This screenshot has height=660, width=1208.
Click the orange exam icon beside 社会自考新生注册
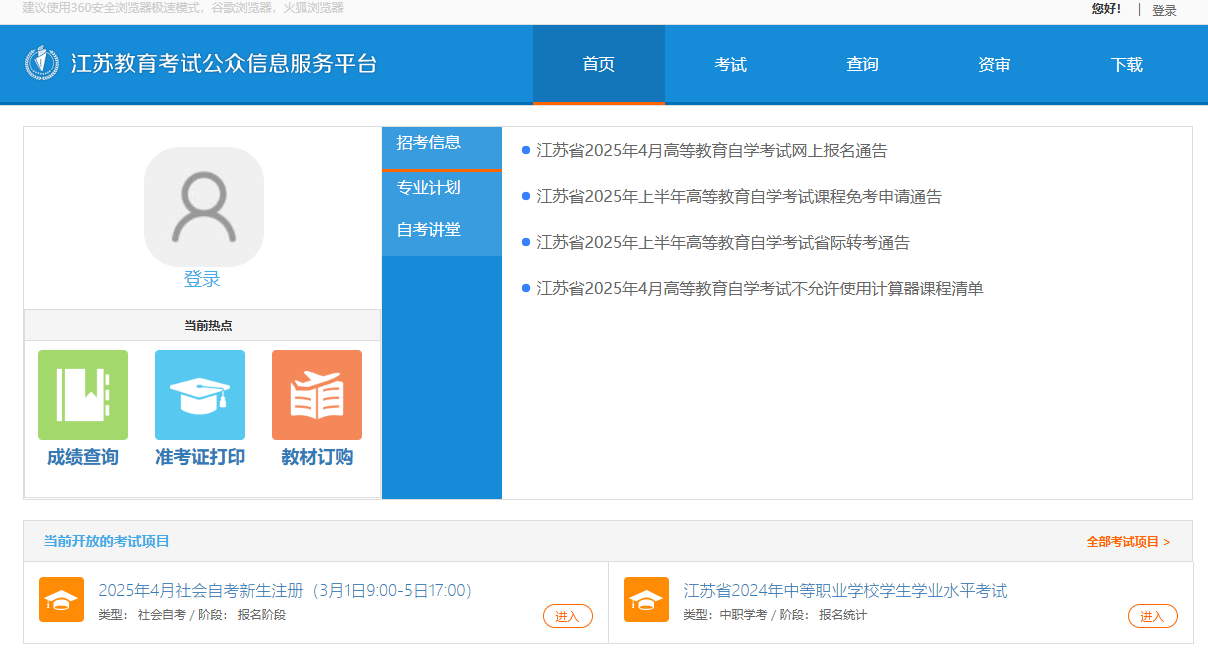[61, 600]
